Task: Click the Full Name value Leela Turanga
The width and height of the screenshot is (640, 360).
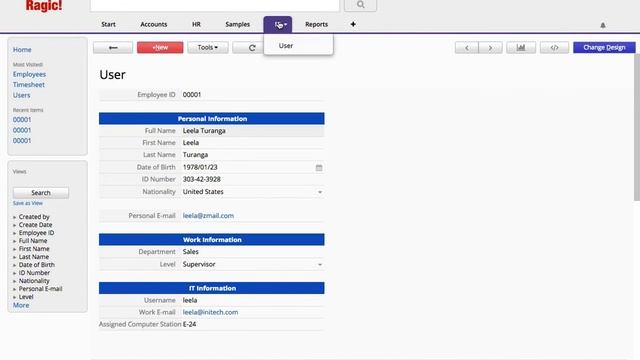Action: [x=204, y=131]
